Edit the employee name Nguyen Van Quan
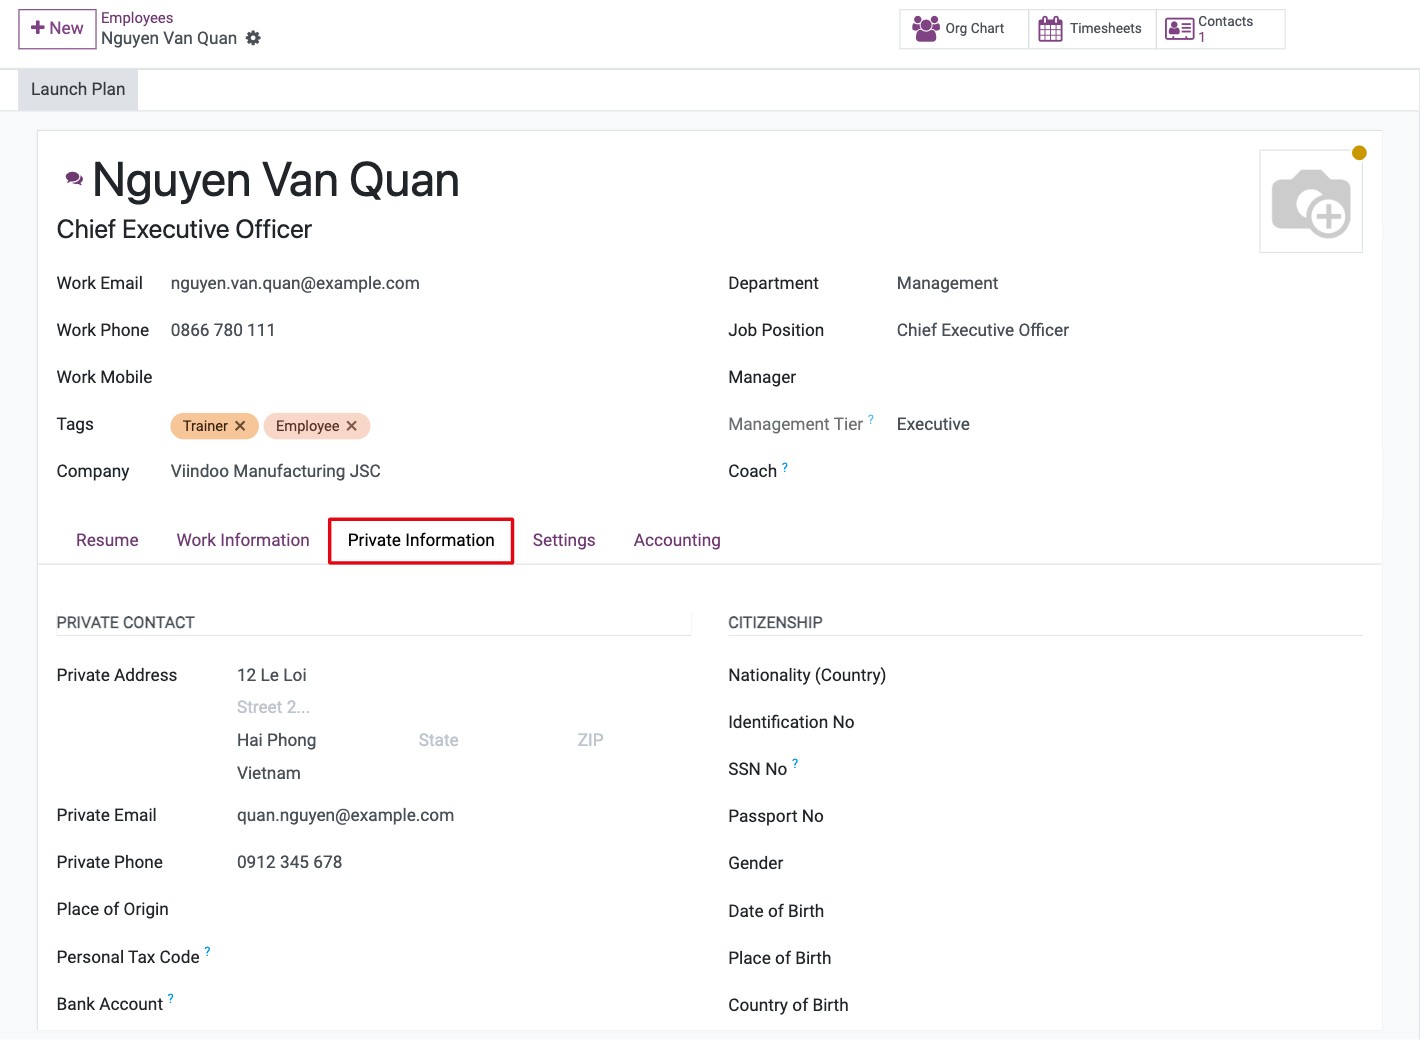1420x1040 pixels. coord(276,181)
